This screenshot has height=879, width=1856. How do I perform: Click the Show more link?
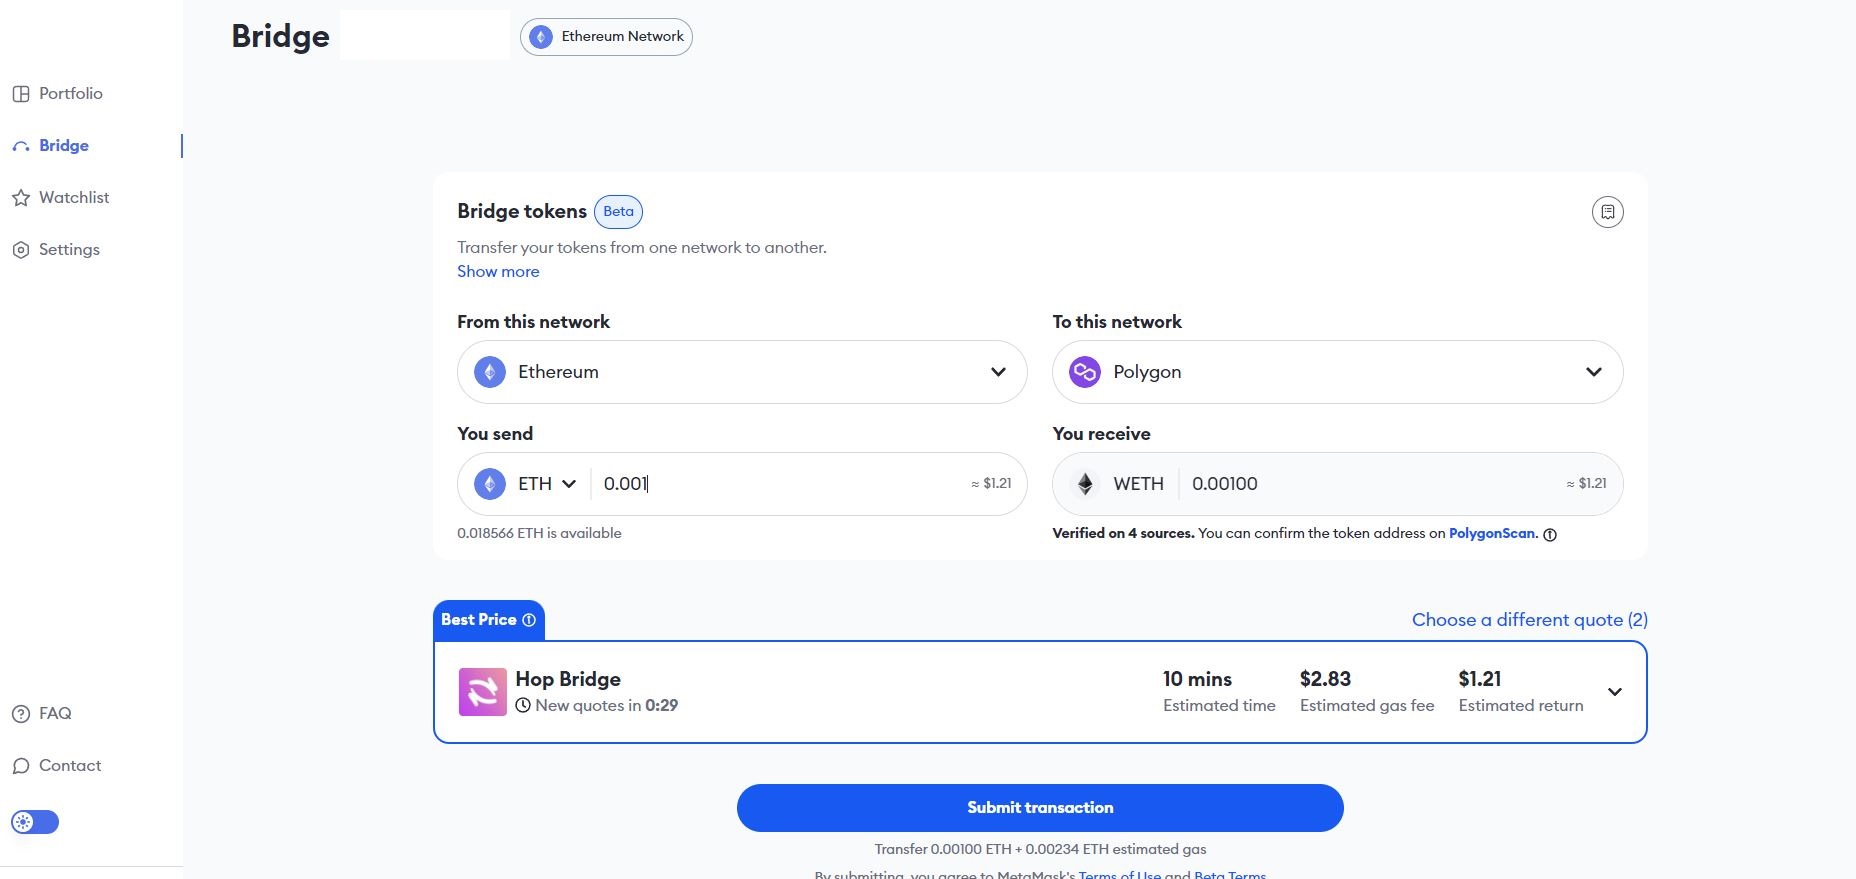pyautogui.click(x=498, y=271)
